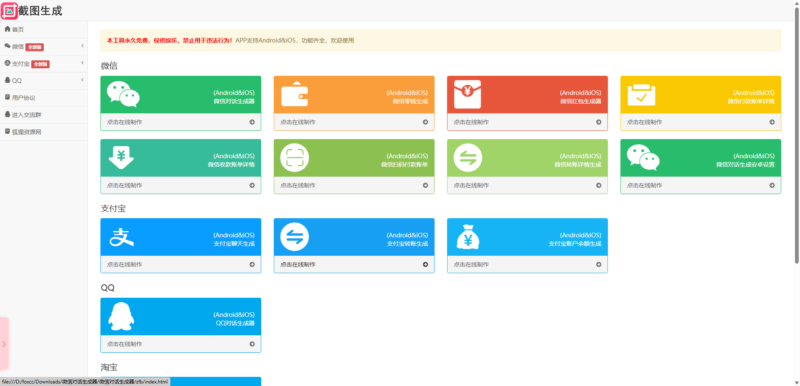The width and height of the screenshot is (800, 386).
Task: Click the QQ对话生成器 card title text
Action: [x=235, y=323]
